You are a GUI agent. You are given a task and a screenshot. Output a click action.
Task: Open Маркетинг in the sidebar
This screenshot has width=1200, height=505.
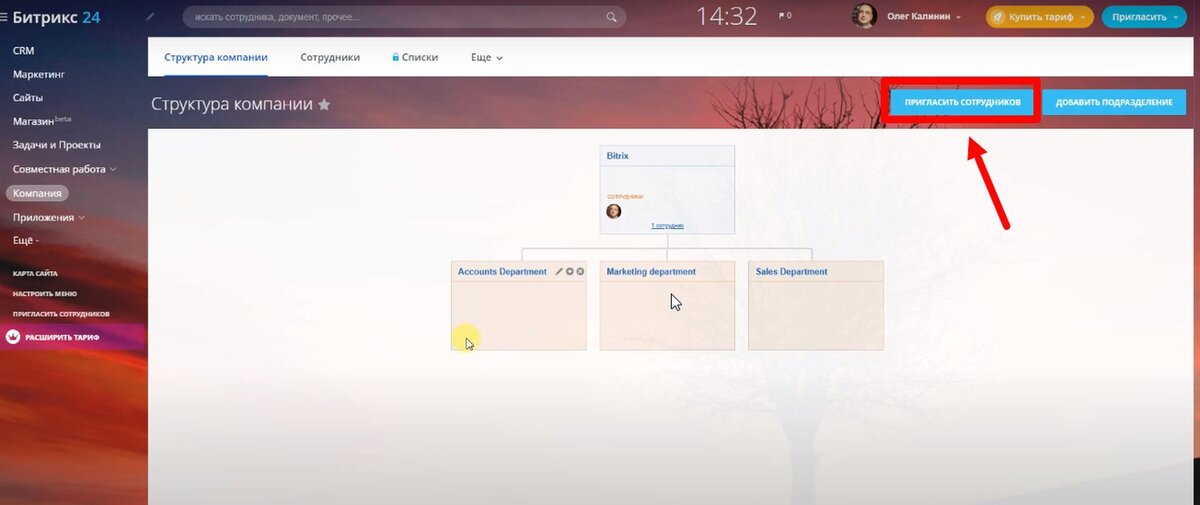[38, 73]
